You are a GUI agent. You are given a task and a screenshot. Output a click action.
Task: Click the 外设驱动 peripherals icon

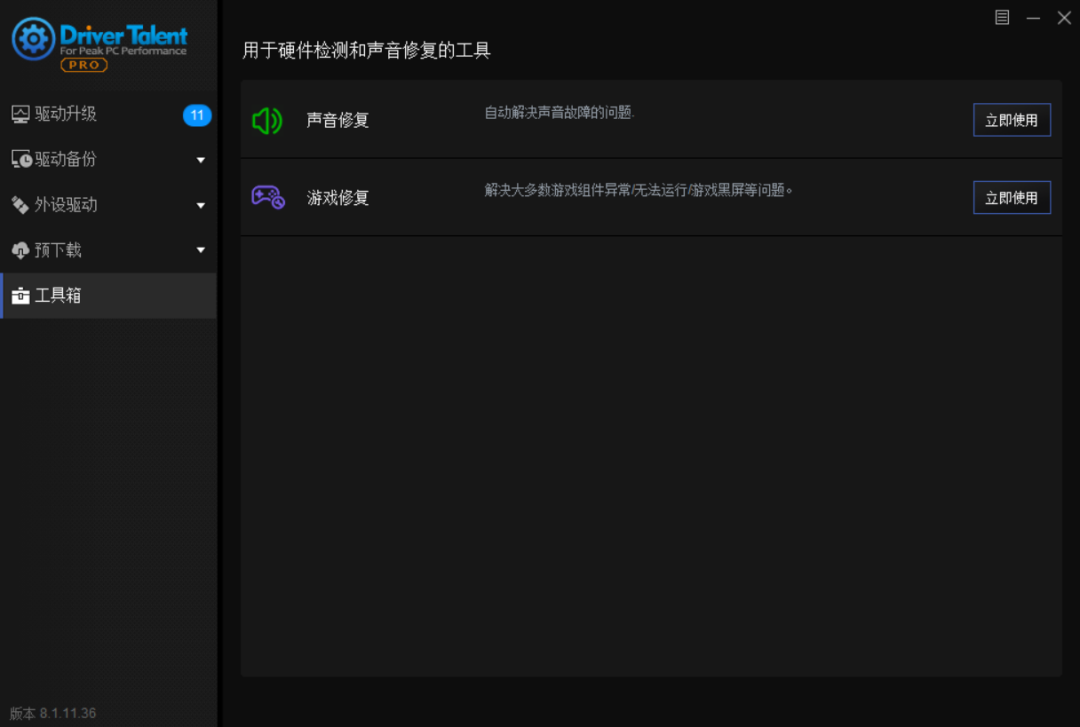click(x=19, y=204)
